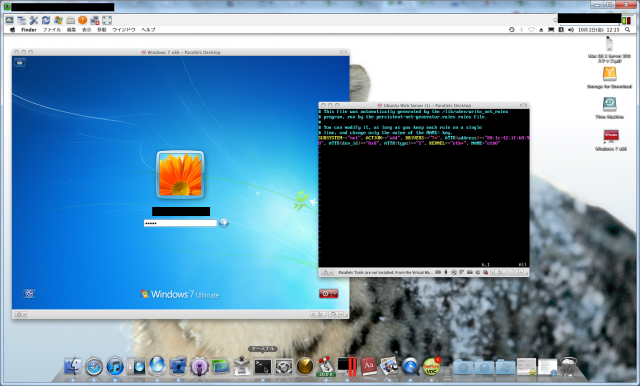Click the toolbar toggle pill in Ubuntu VM window
Viewport: 640px width, 386px height.
(x=523, y=105)
